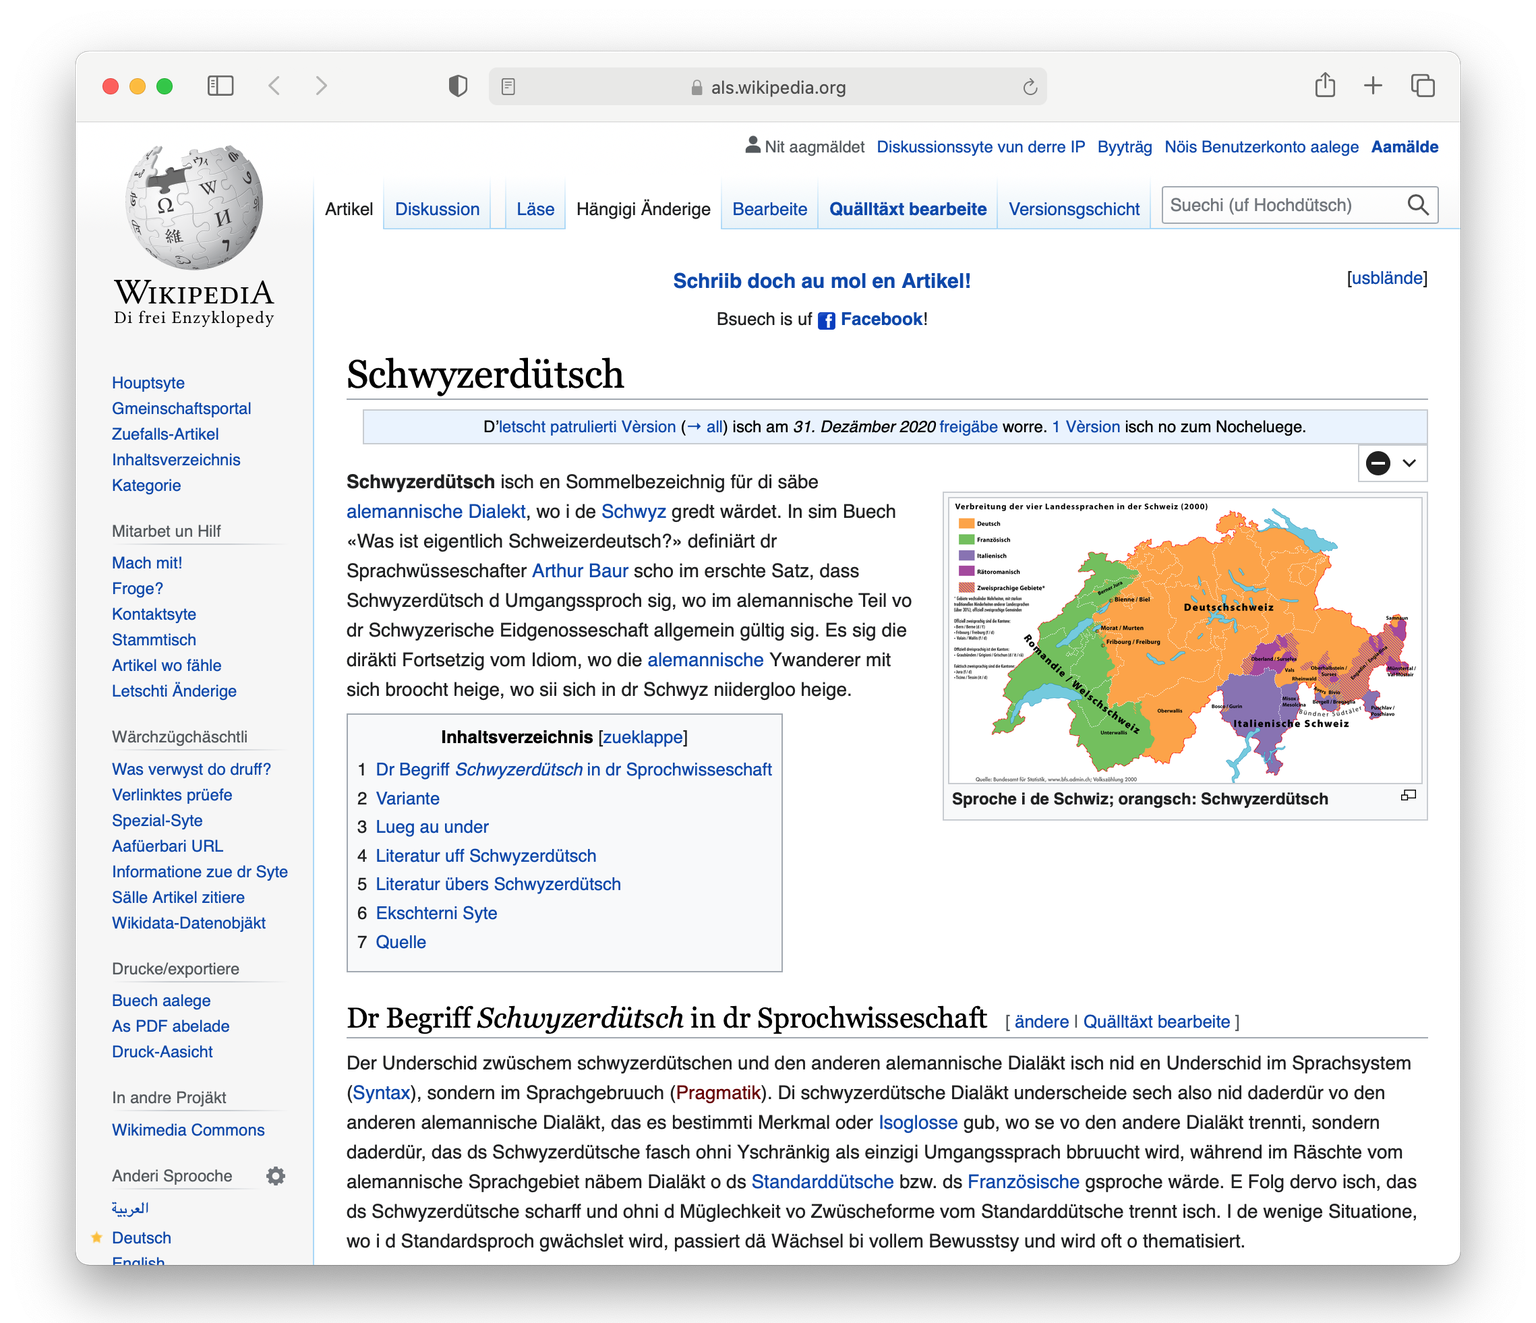The width and height of the screenshot is (1536, 1323).
Task: Show tab overview icon
Action: 1422,86
